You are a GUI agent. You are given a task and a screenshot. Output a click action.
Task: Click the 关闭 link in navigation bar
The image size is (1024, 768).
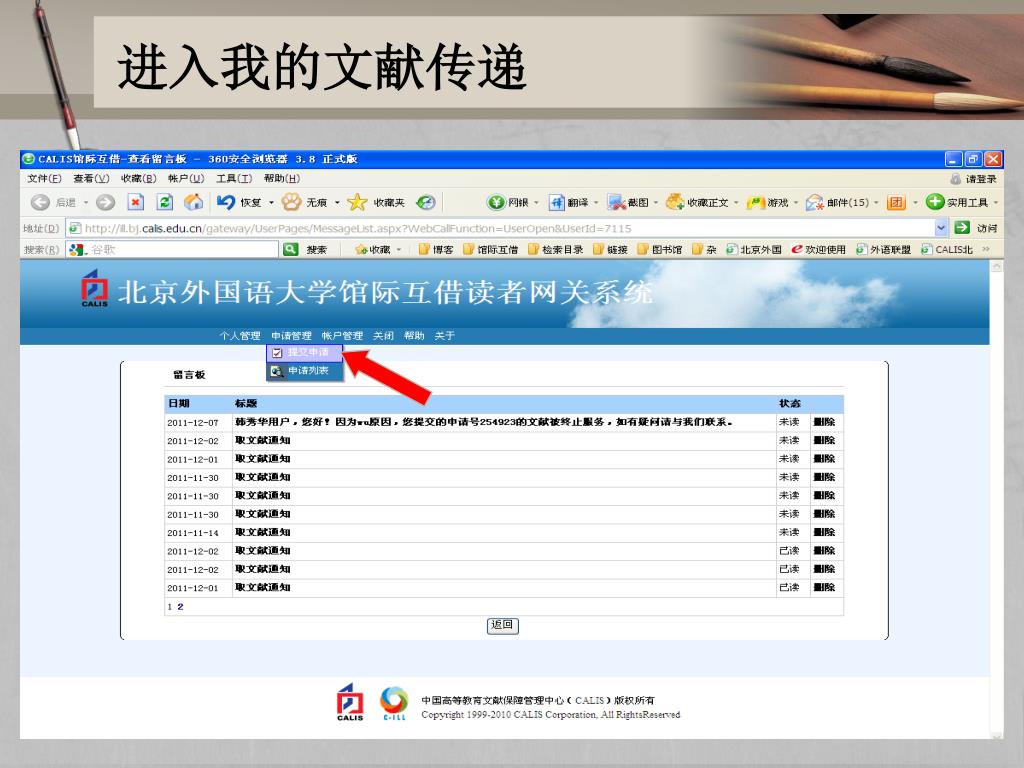coord(383,336)
